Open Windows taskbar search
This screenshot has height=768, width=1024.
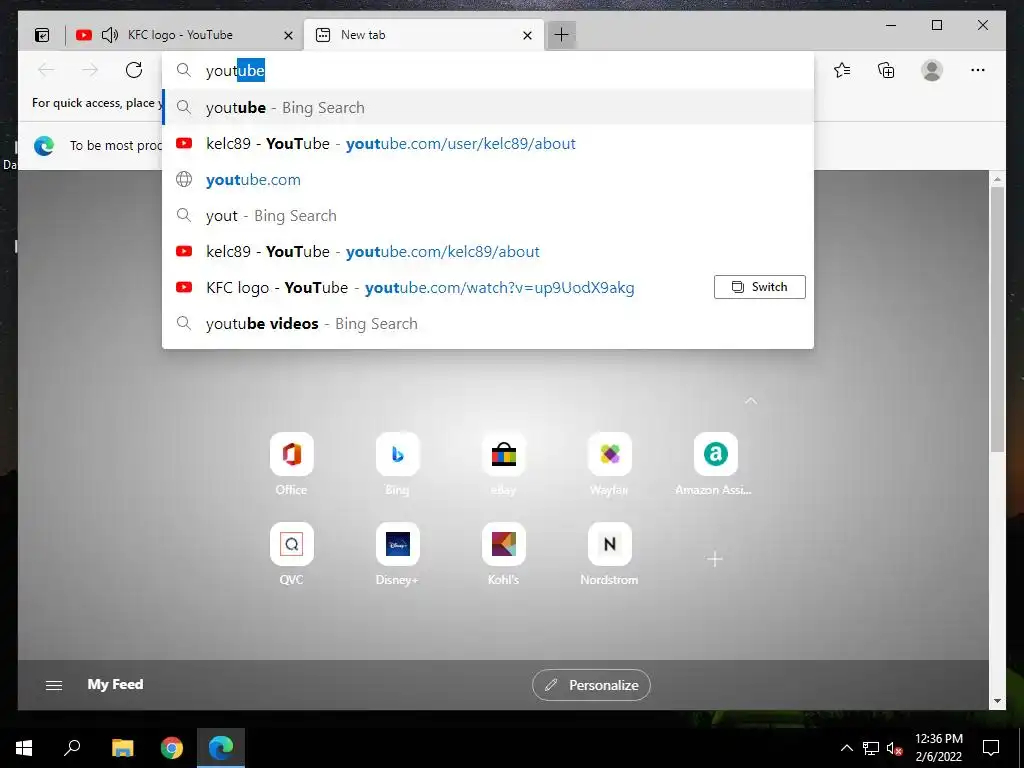72,748
